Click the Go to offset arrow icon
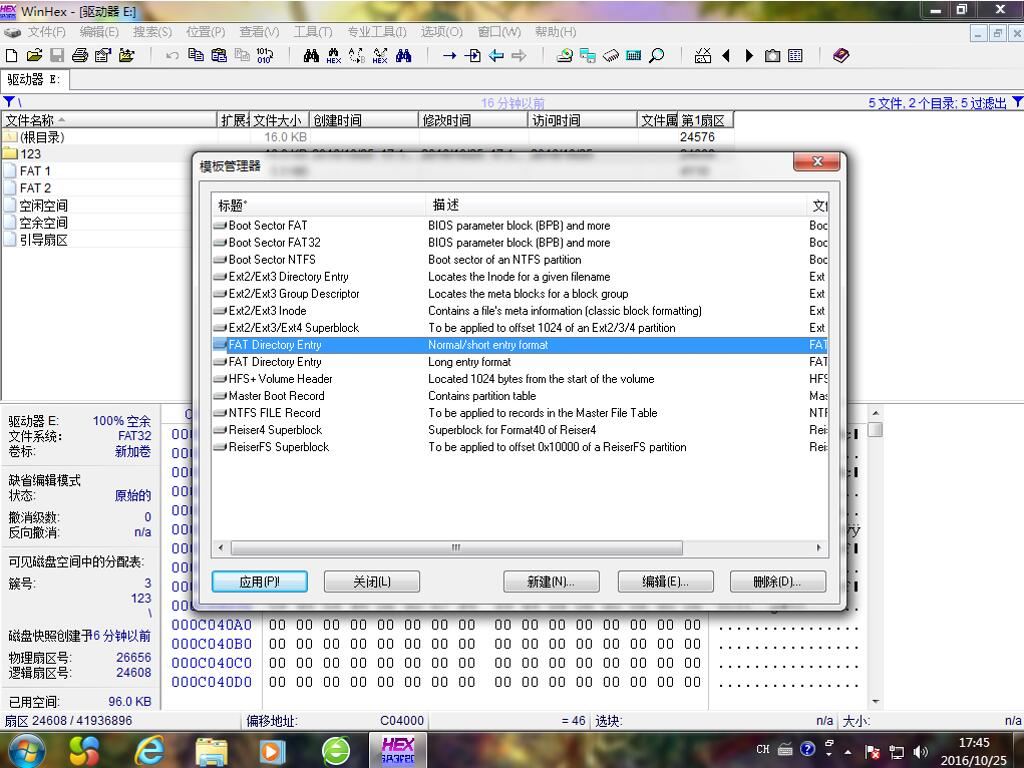This screenshot has width=1024, height=768. click(x=449, y=56)
